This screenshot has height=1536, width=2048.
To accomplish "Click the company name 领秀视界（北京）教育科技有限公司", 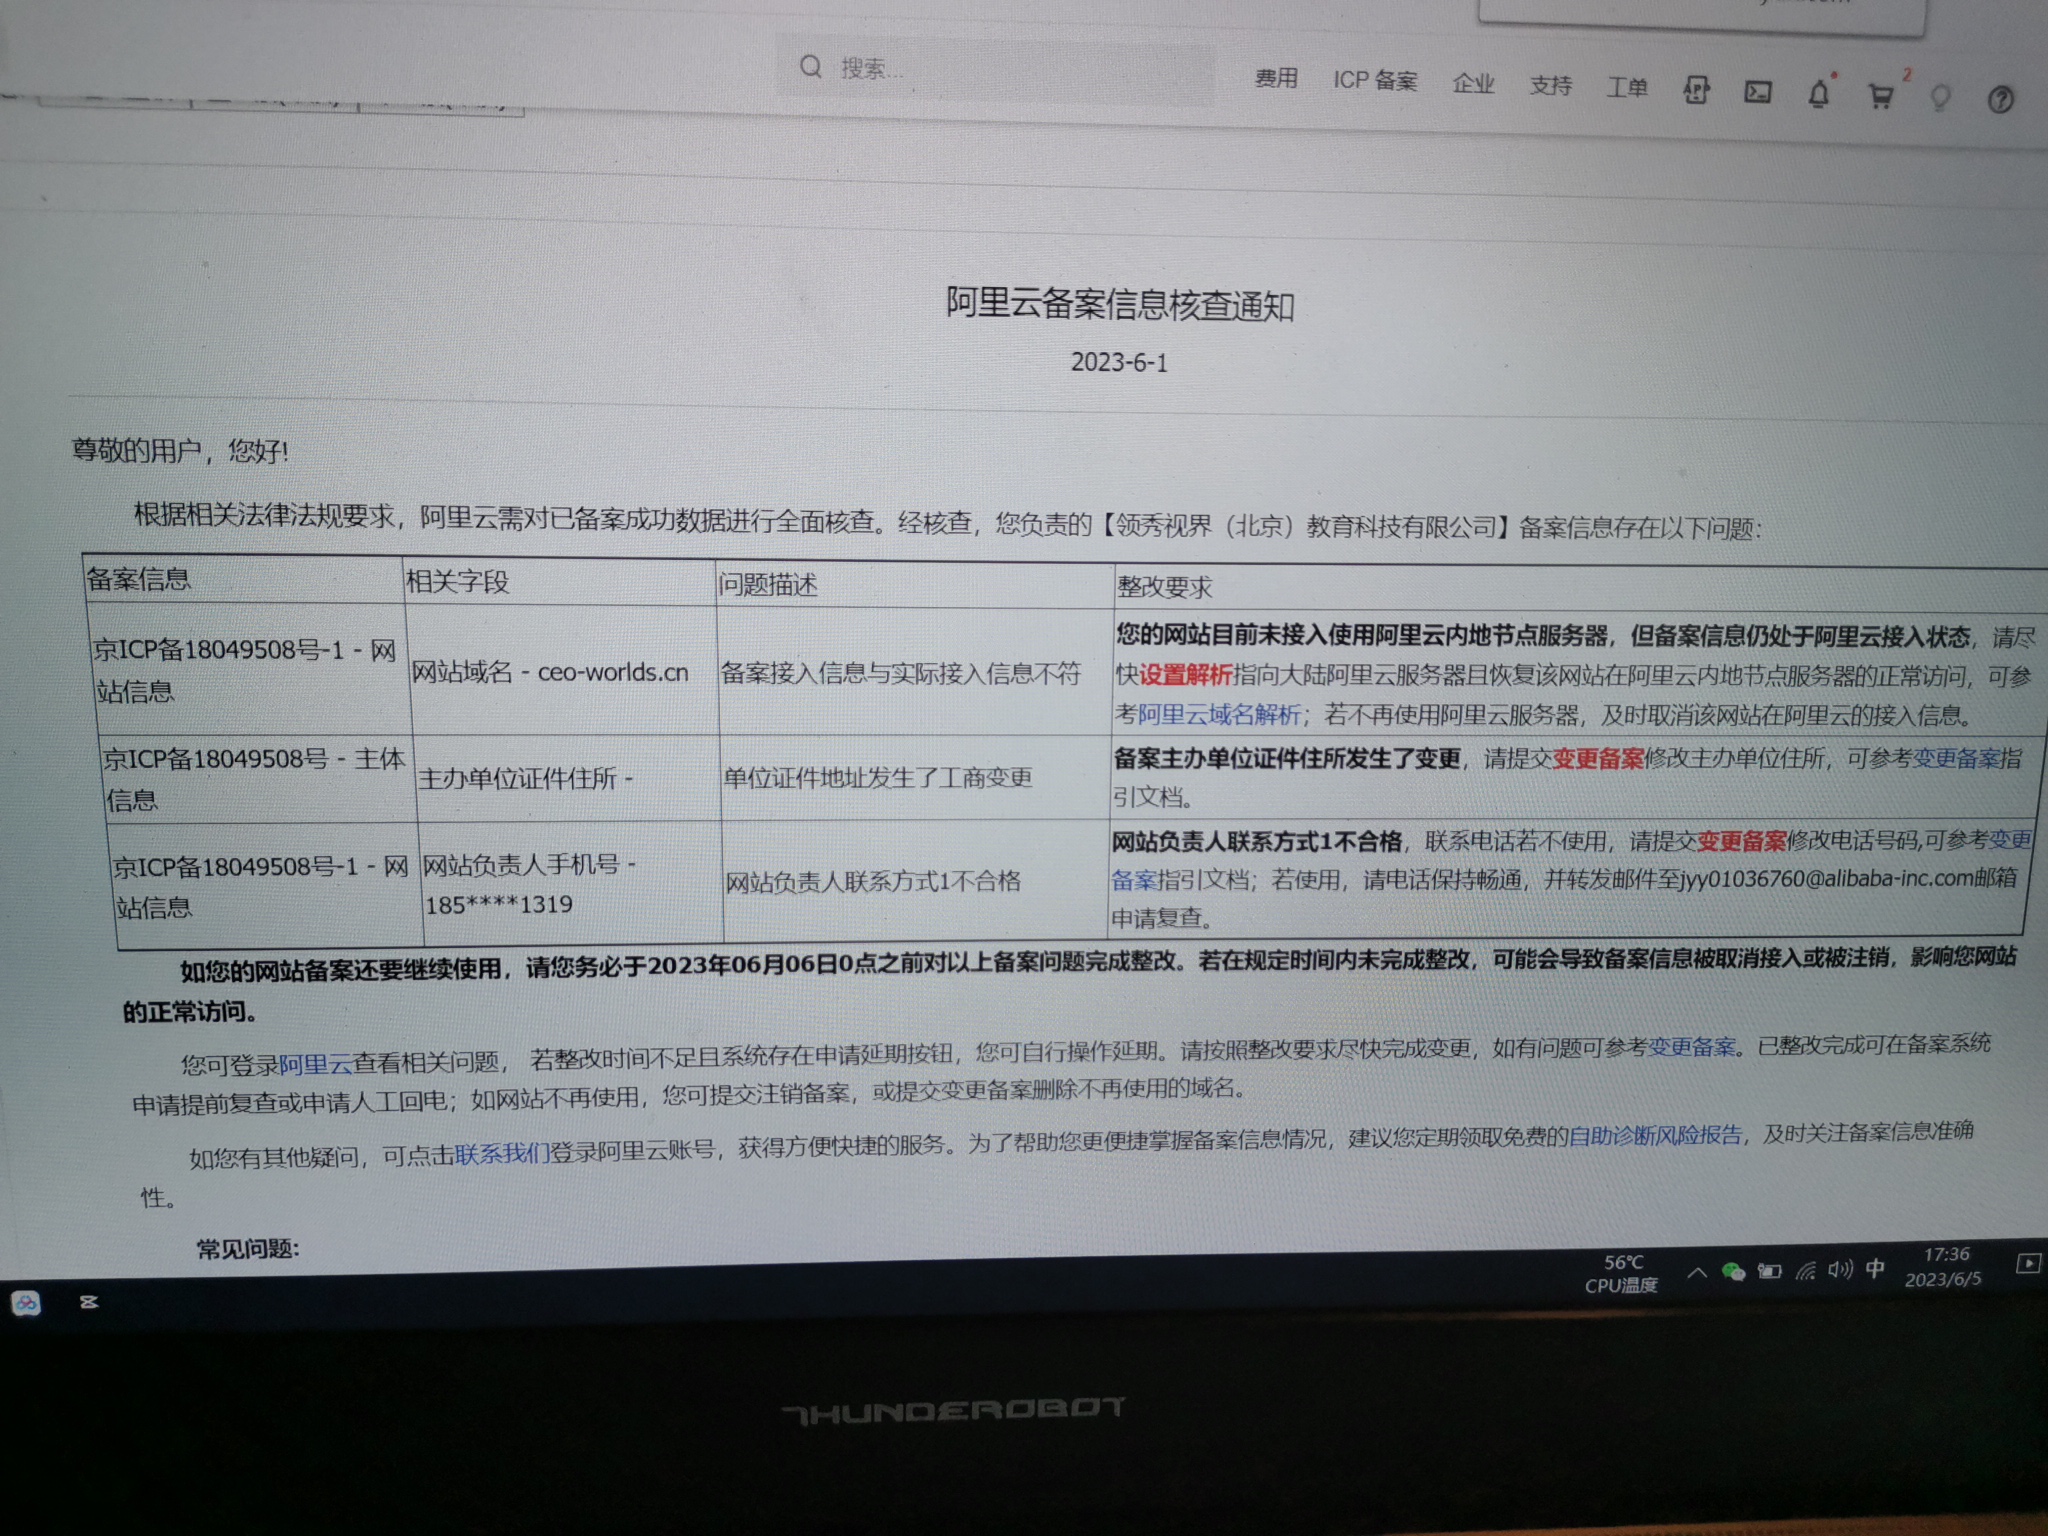I will [1307, 526].
